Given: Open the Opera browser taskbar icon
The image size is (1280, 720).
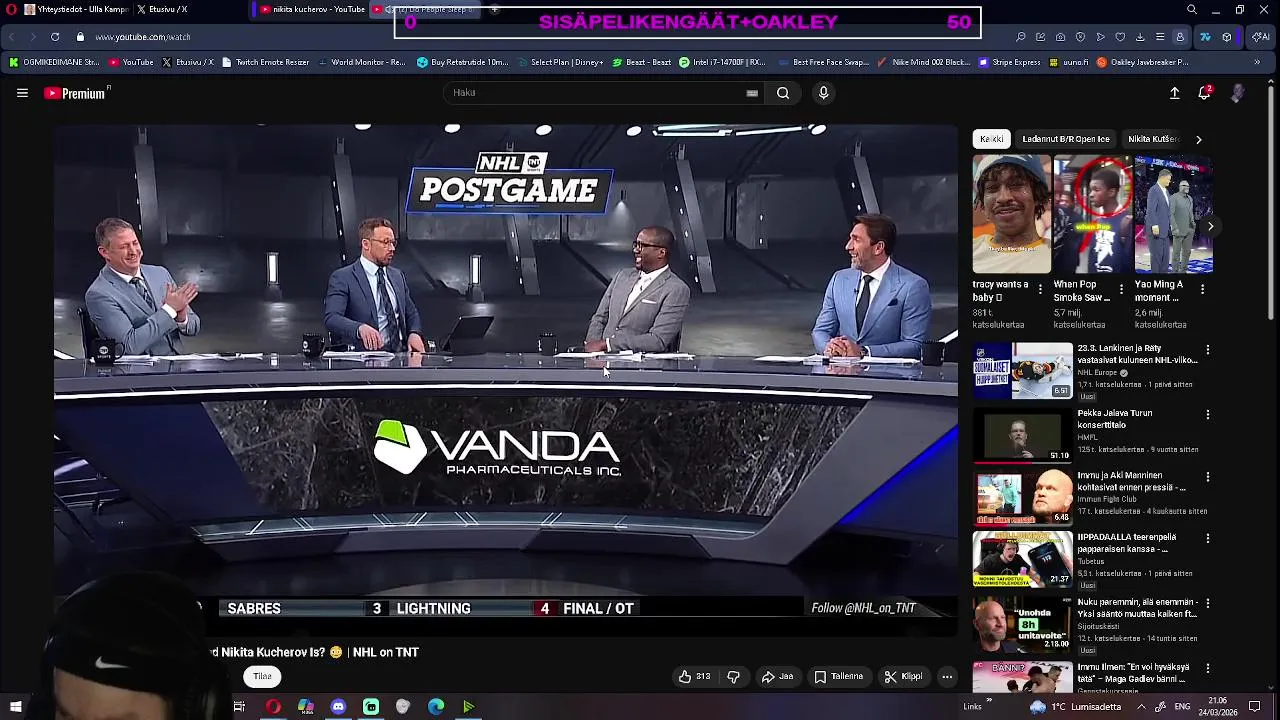Looking at the screenshot, I should (x=273, y=707).
